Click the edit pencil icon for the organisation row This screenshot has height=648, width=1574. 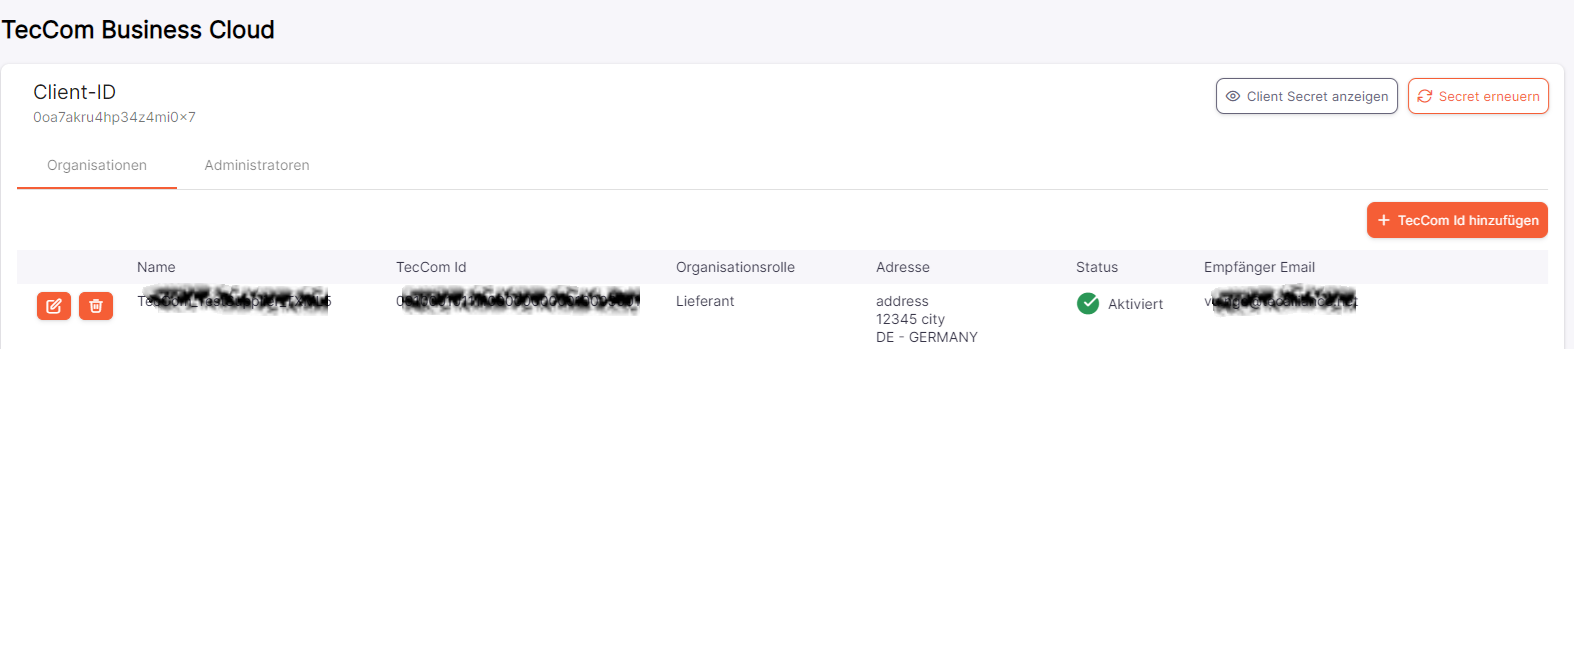tap(54, 306)
